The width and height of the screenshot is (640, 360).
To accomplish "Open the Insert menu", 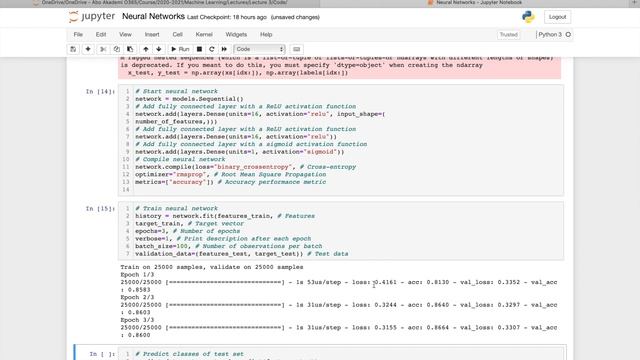I will [x=152, y=35].
